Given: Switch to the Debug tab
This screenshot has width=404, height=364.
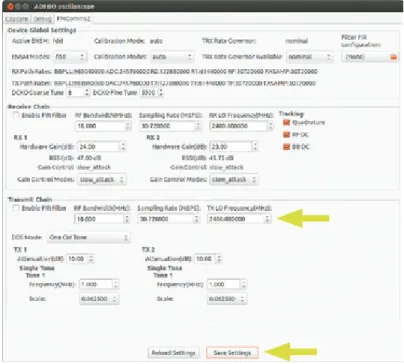Looking at the screenshot, I should point(42,19).
